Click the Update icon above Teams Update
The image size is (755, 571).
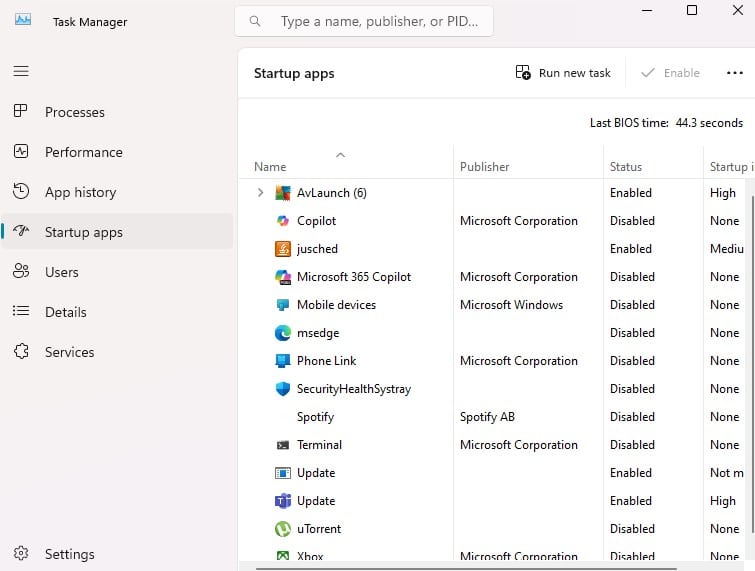click(283, 473)
